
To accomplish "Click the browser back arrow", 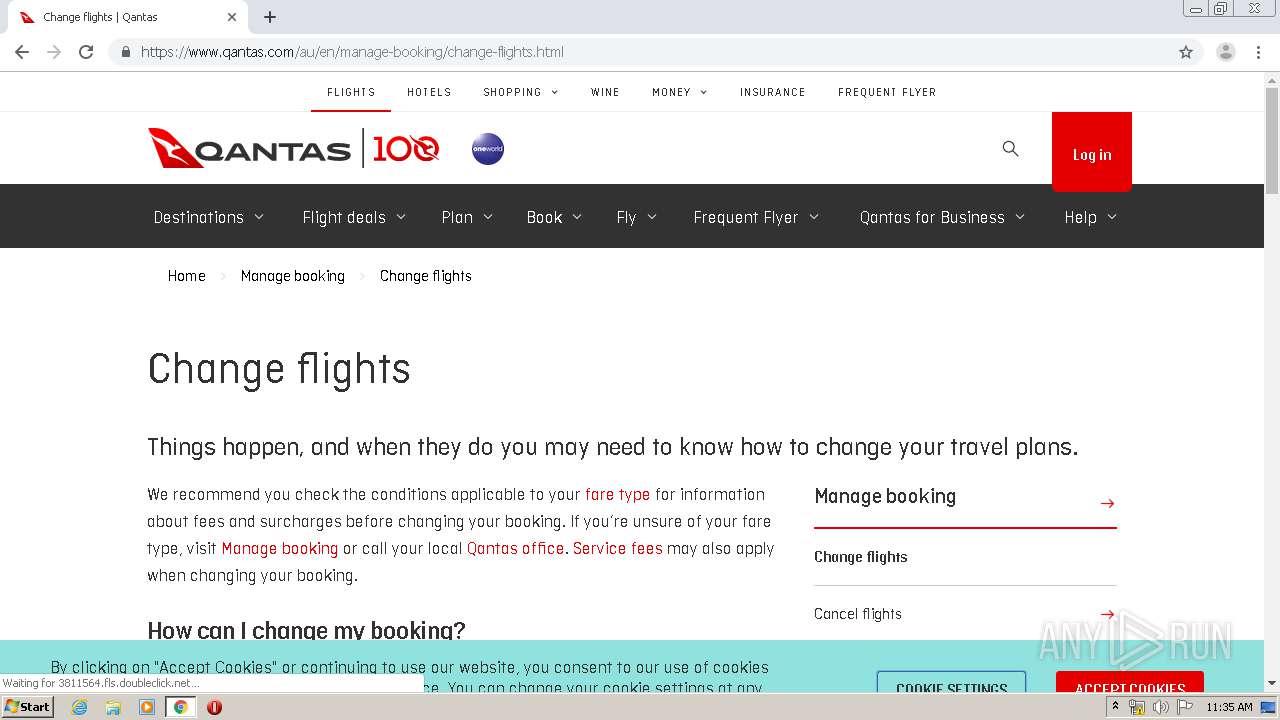I will [x=22, y=52].
